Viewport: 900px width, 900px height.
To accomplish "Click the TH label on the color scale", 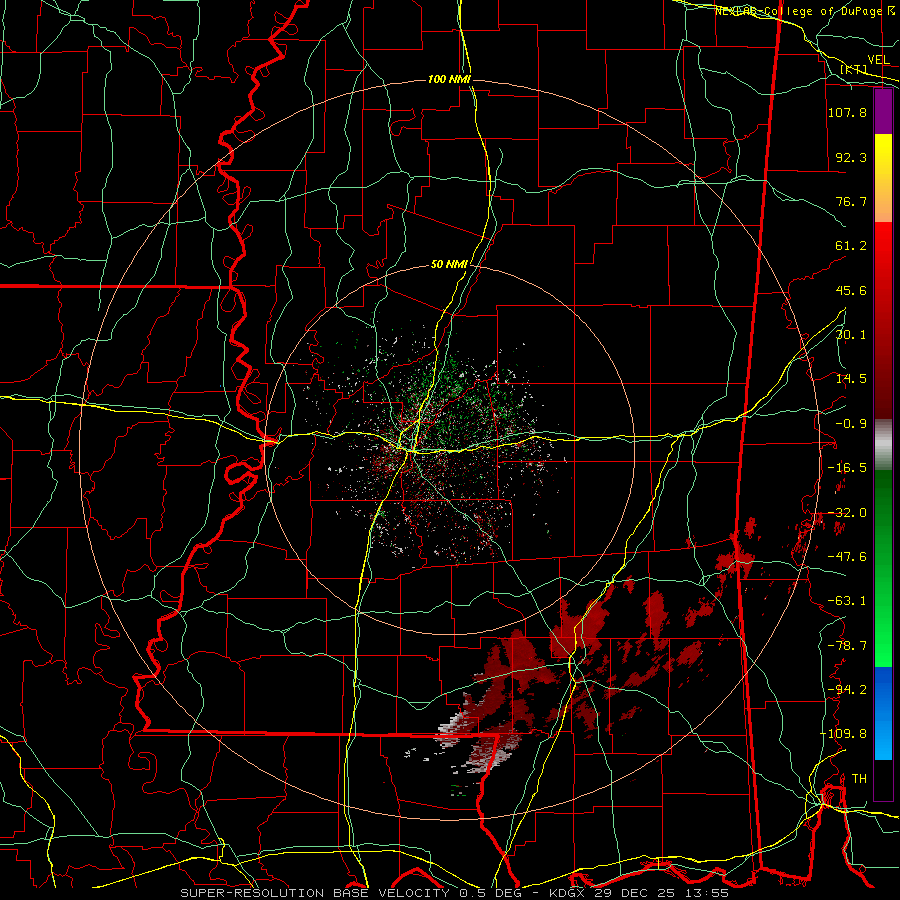I will point(859,779).
